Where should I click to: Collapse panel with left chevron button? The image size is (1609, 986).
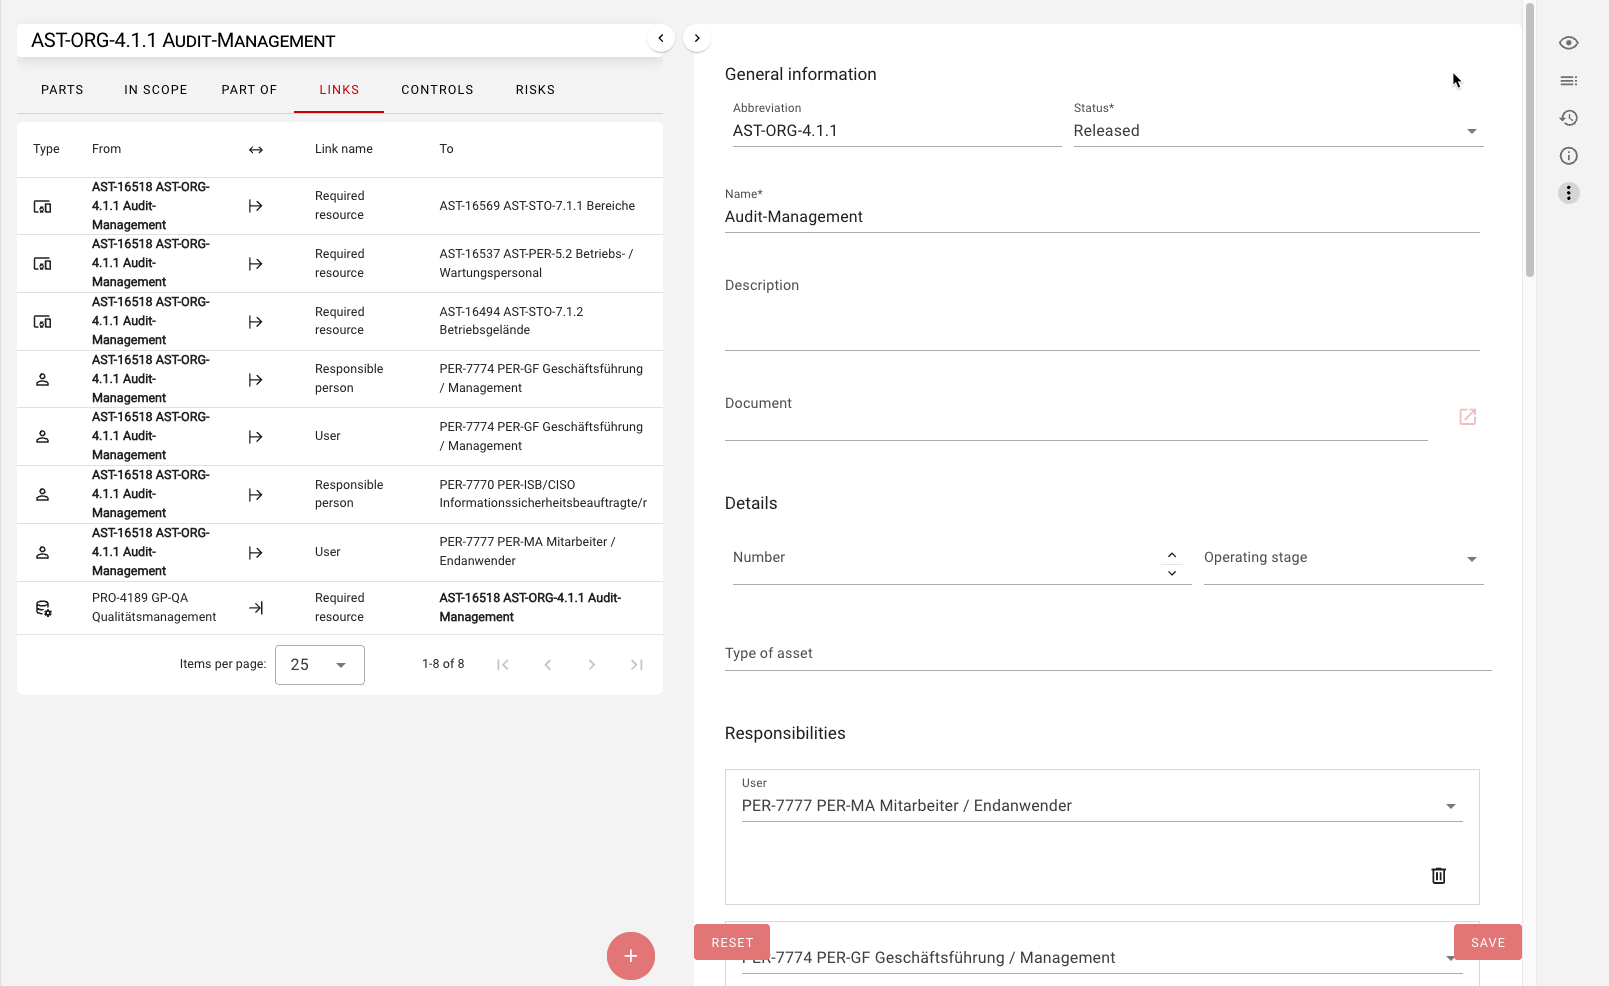[660, 38]
